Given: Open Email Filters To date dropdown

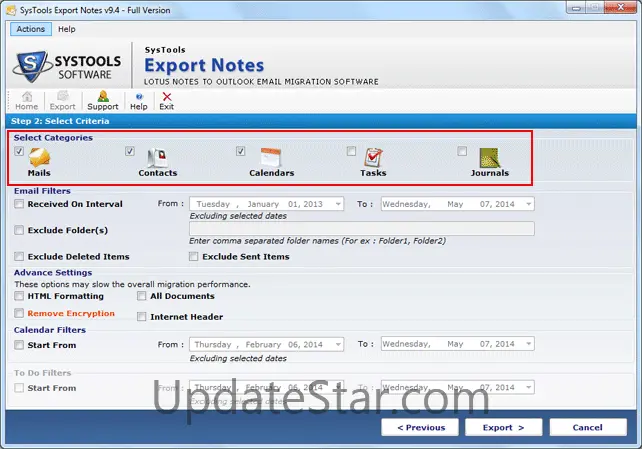Looking at the screenshot, I should pyautogui.click(x=529, y=204).
